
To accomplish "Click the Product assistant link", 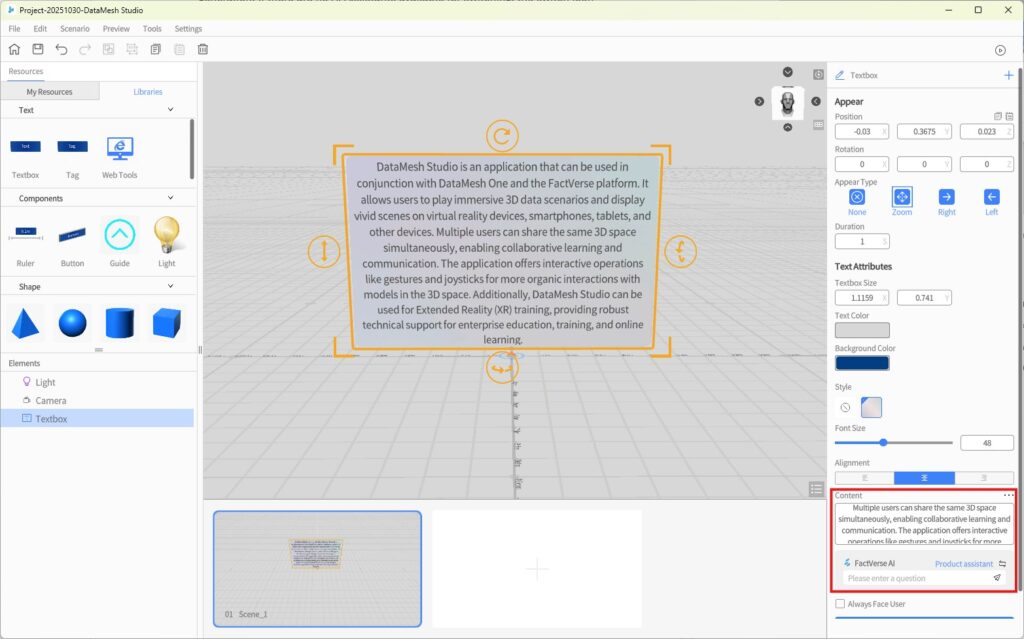I will coord(963,564).
